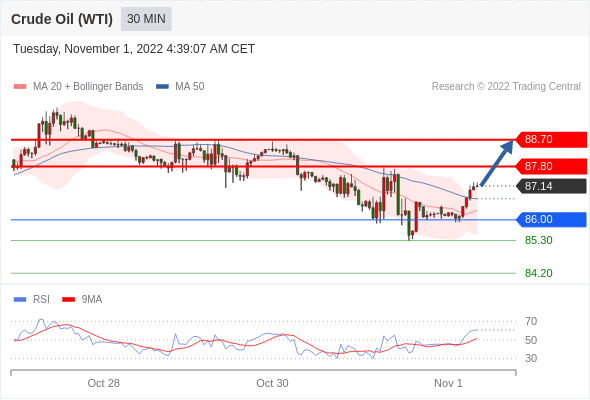590x400 pixels.
Task: Select the 87.80 resistance price tag
Action: click(x=551, y=166)
